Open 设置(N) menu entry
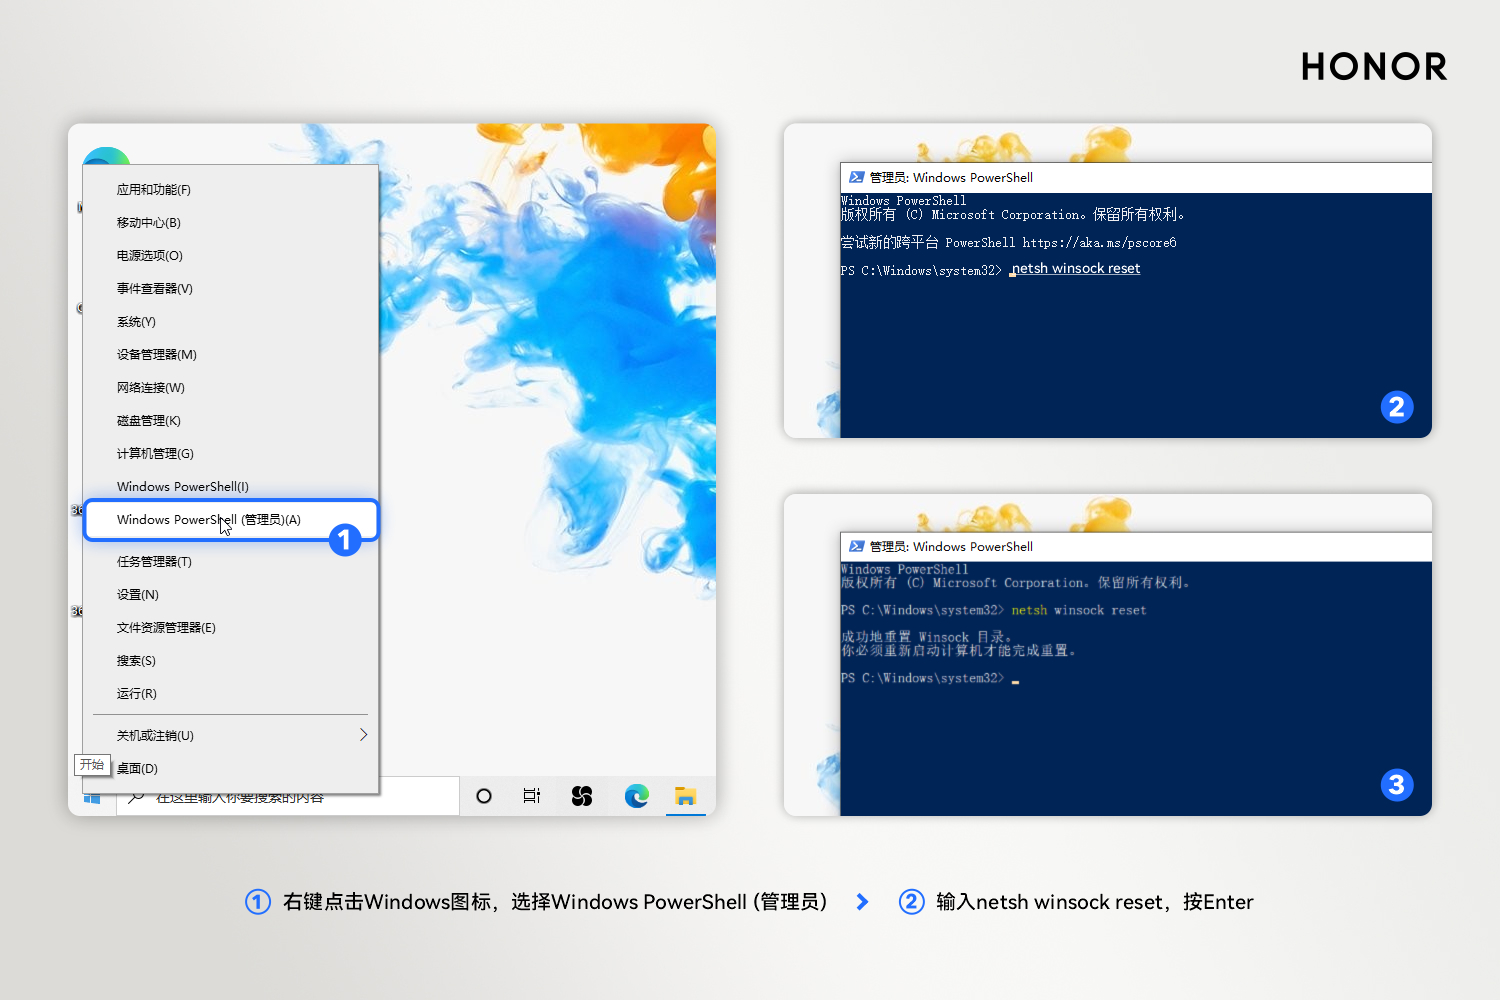 (231, 595)
